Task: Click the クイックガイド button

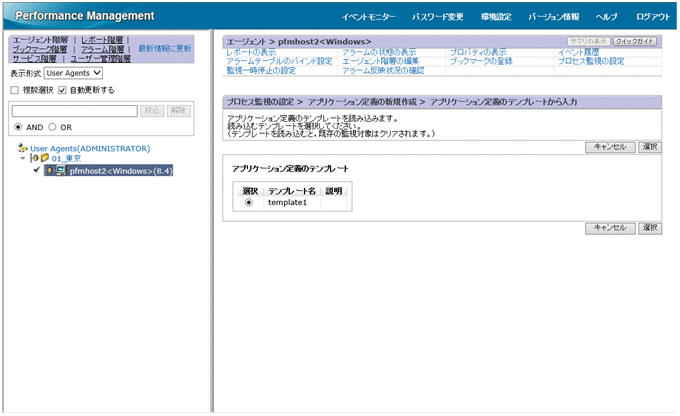Action: [634, 41]
